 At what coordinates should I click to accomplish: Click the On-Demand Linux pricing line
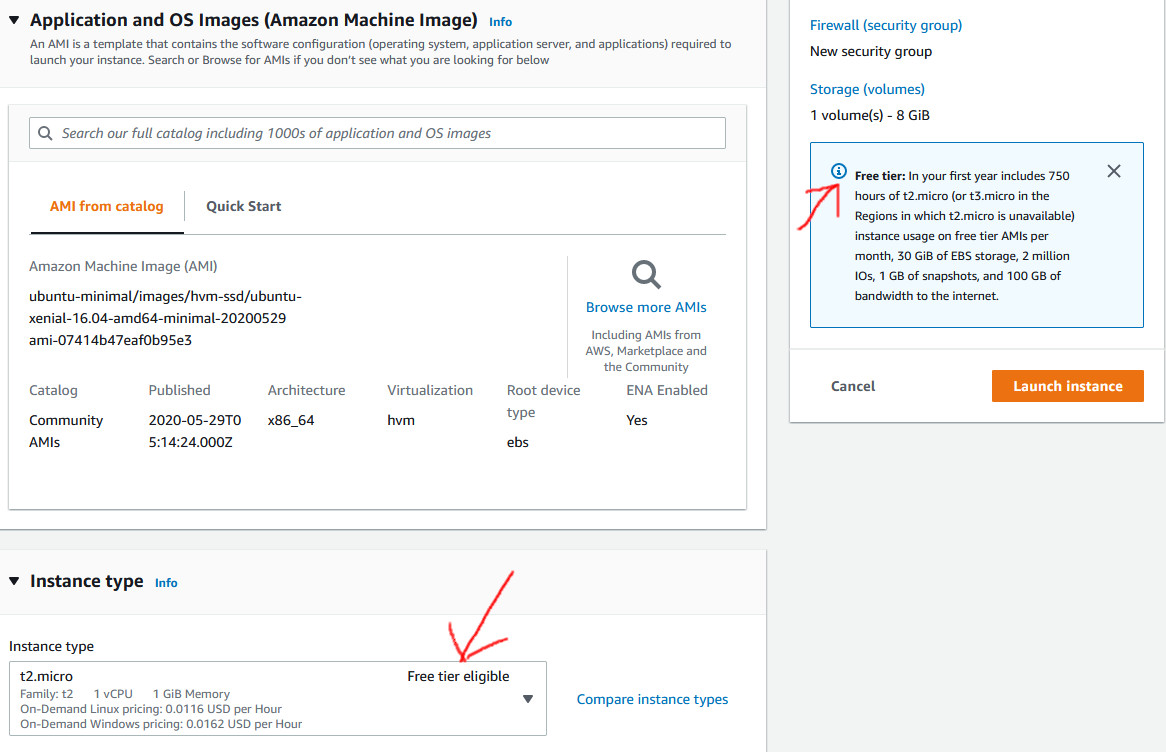click(x=151, y=709)
